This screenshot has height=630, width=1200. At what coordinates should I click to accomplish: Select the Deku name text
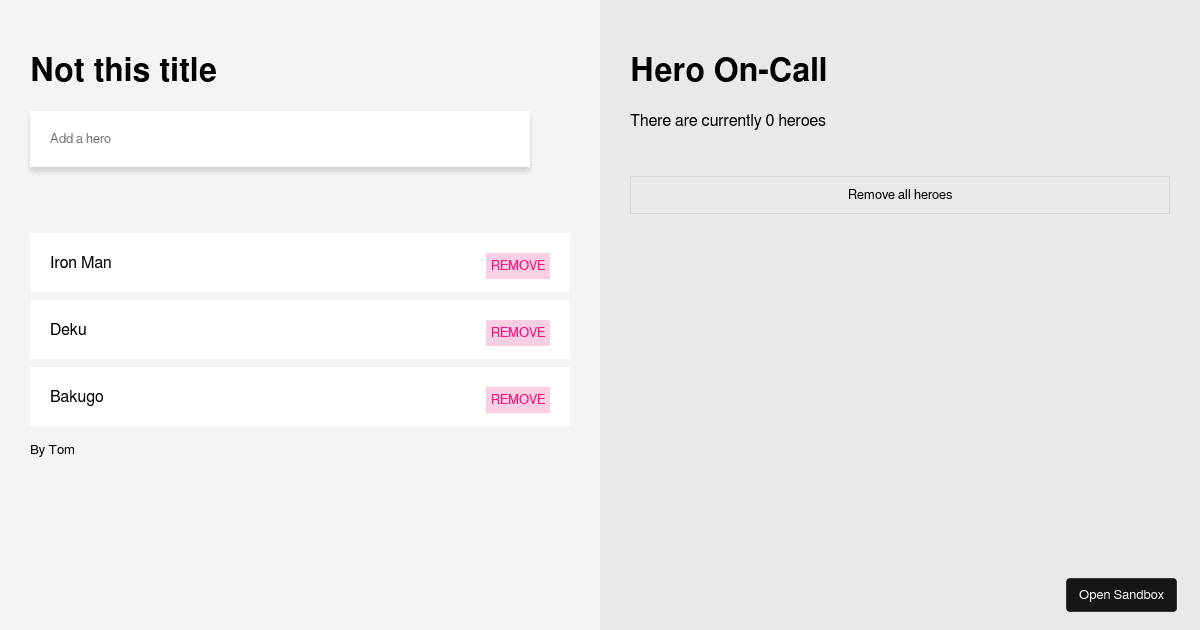(68, 330)
